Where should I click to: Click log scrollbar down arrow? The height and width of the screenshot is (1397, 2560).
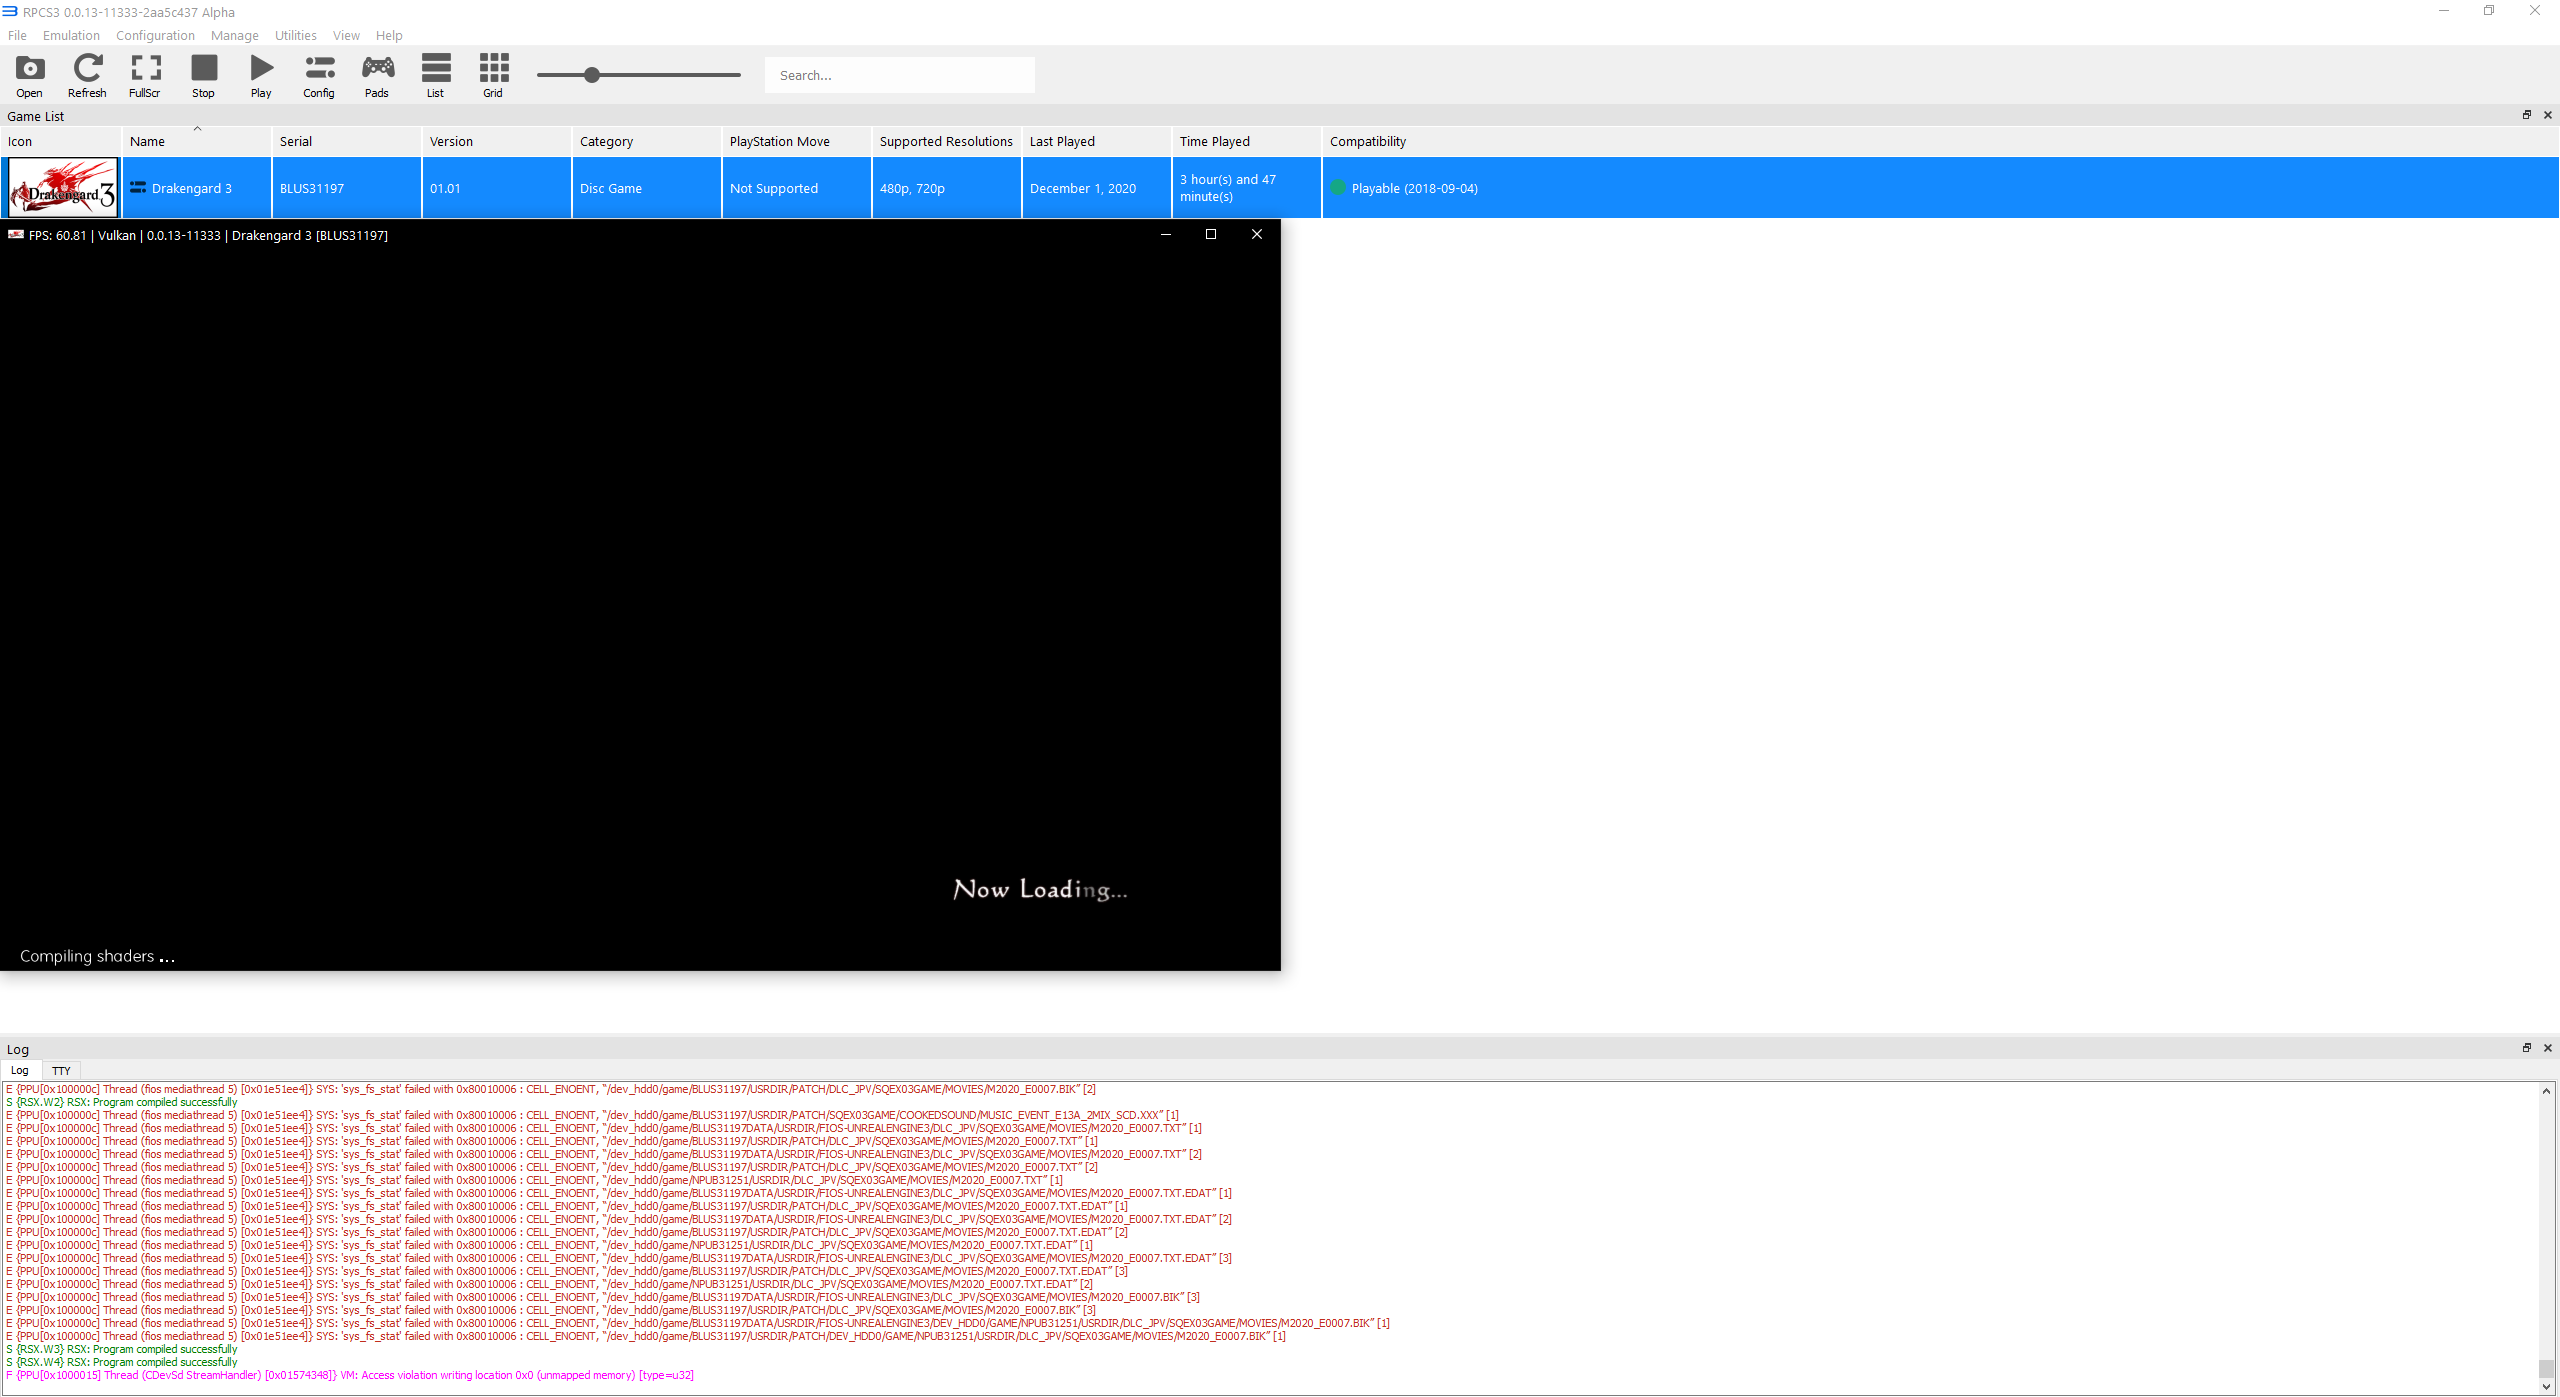tap(2546, 1386)
